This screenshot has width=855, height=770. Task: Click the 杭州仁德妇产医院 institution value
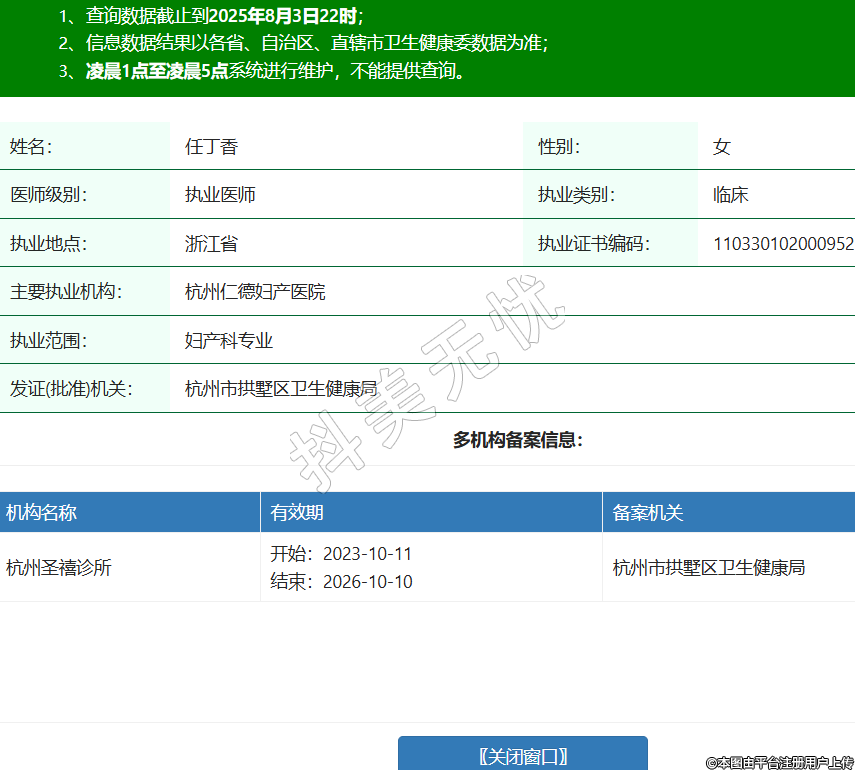(255, 292)
